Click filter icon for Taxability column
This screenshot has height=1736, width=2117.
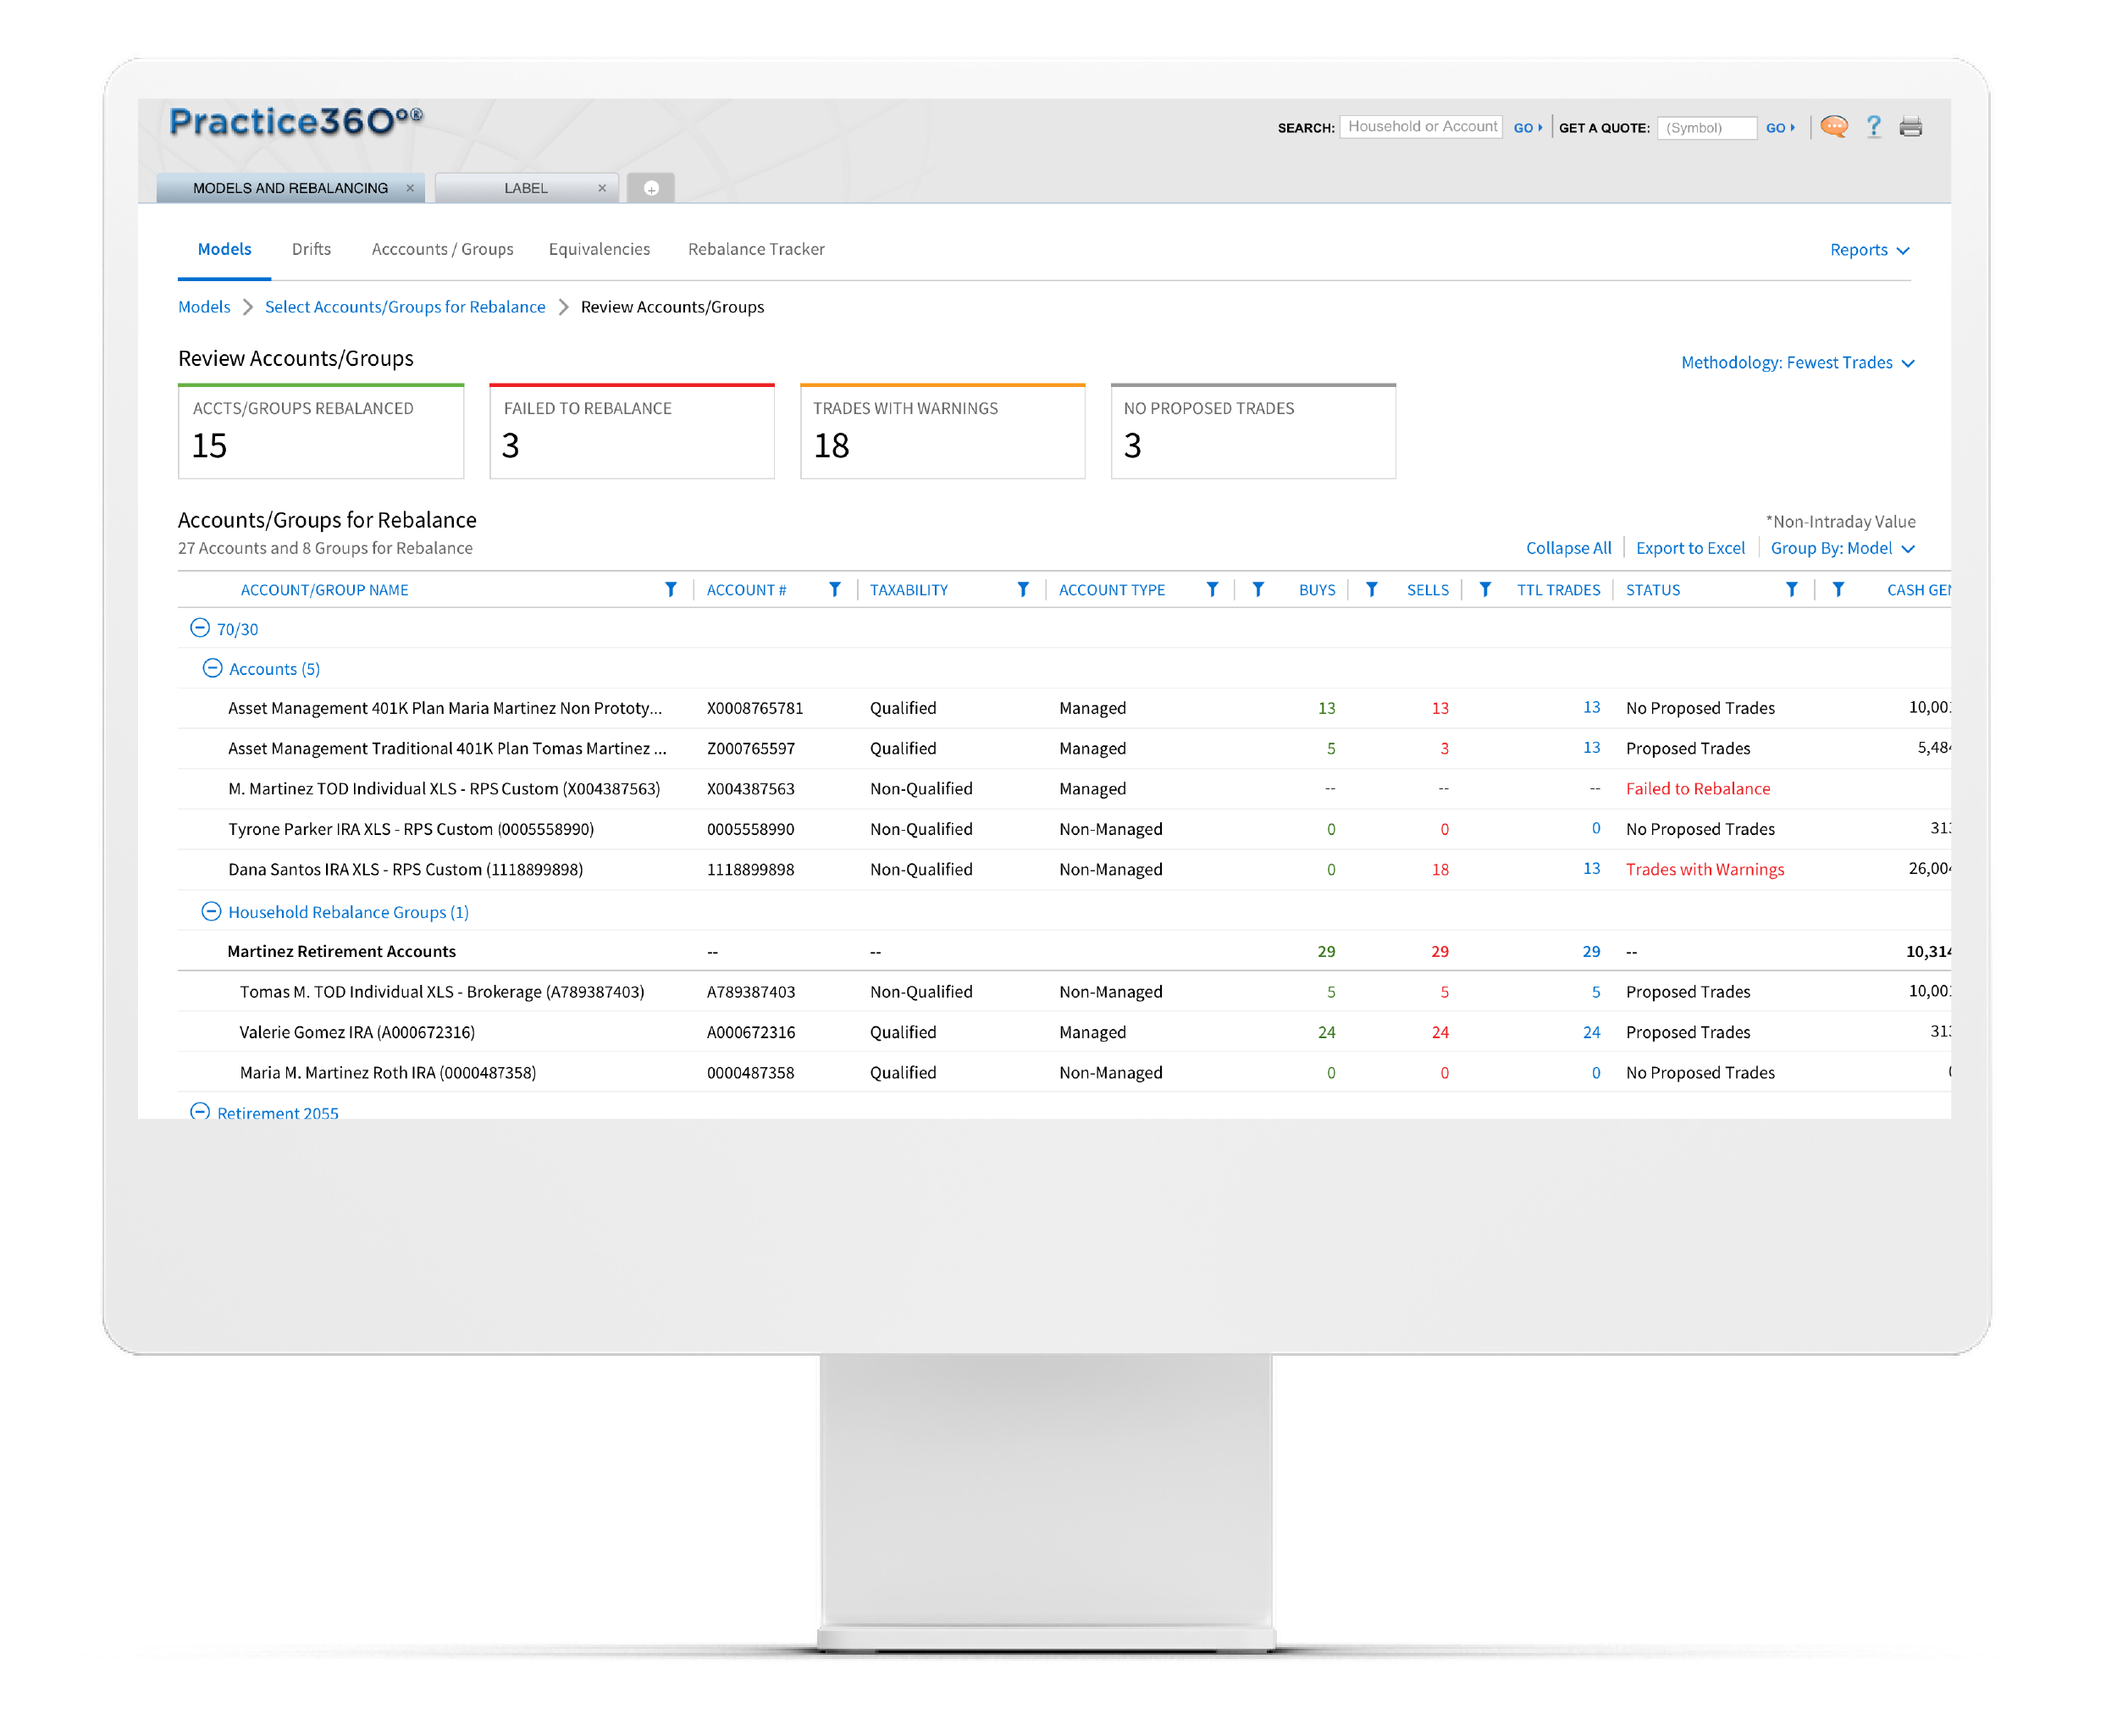click(1022, 590)
